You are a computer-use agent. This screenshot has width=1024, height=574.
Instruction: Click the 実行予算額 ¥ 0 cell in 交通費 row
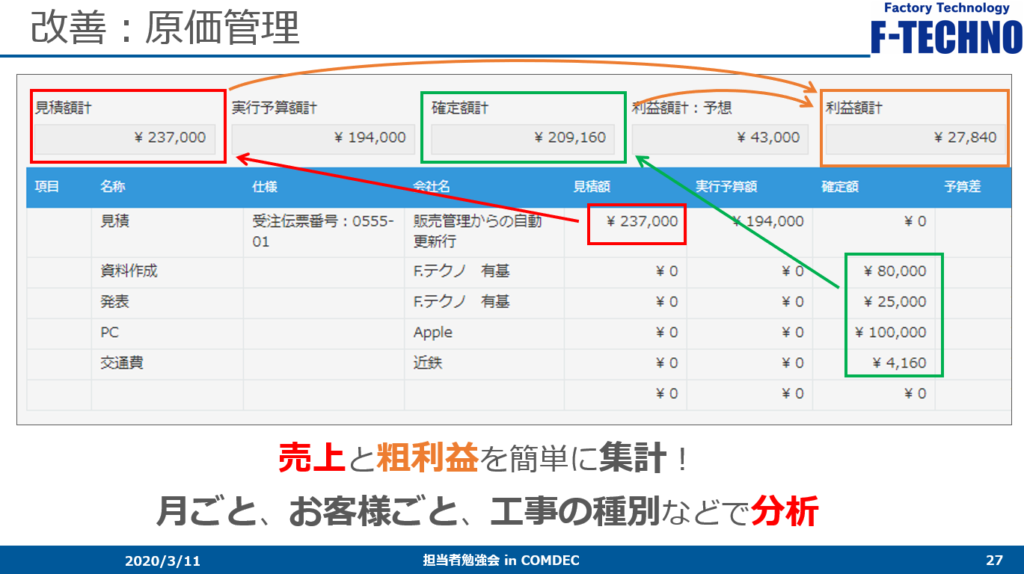click(x=750, y=364)
